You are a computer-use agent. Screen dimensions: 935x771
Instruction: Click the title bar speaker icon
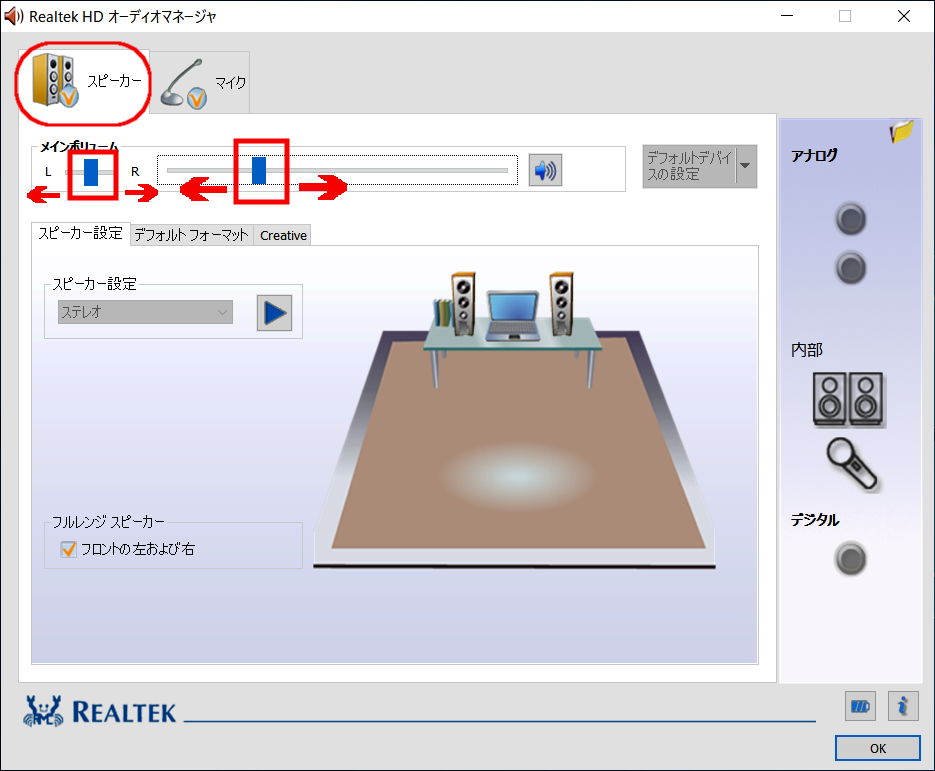click(13, 16)
